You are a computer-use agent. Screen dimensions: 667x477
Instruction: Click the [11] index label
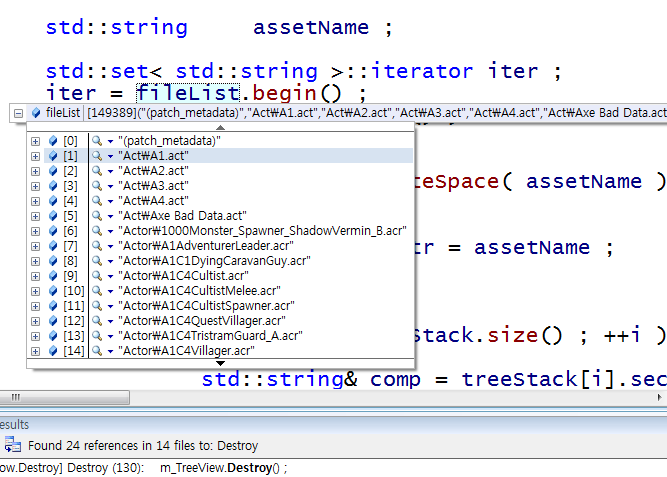(x=74, y=306)
